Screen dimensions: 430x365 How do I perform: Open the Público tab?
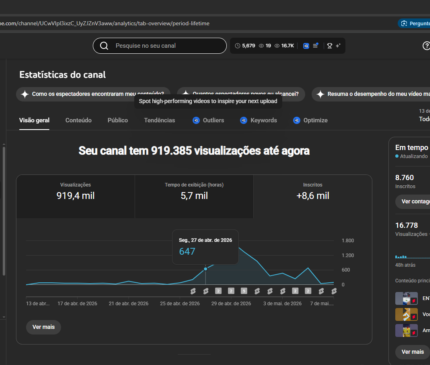(x=118, y=120)
